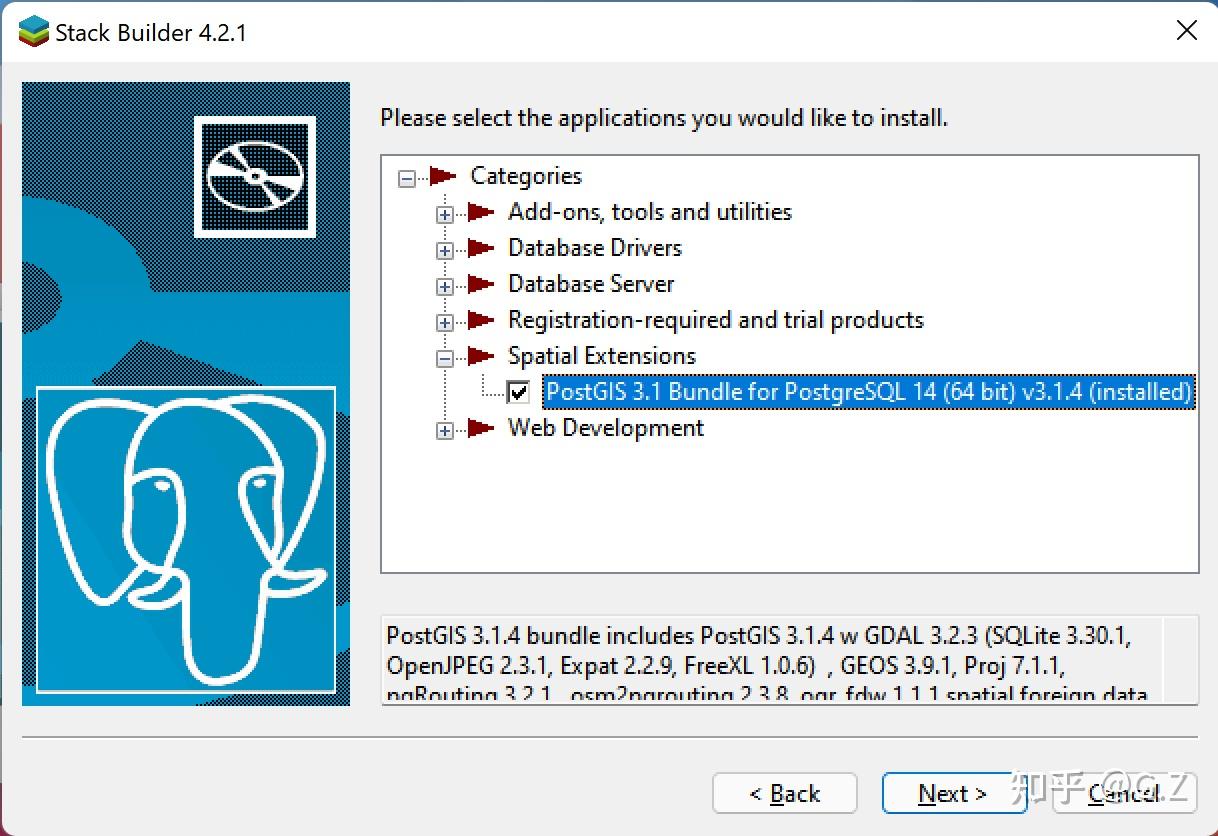This screenshot has width=1218, height=836.
Task: Click the arrow icon beside Web Development
Action: [481, 428]
